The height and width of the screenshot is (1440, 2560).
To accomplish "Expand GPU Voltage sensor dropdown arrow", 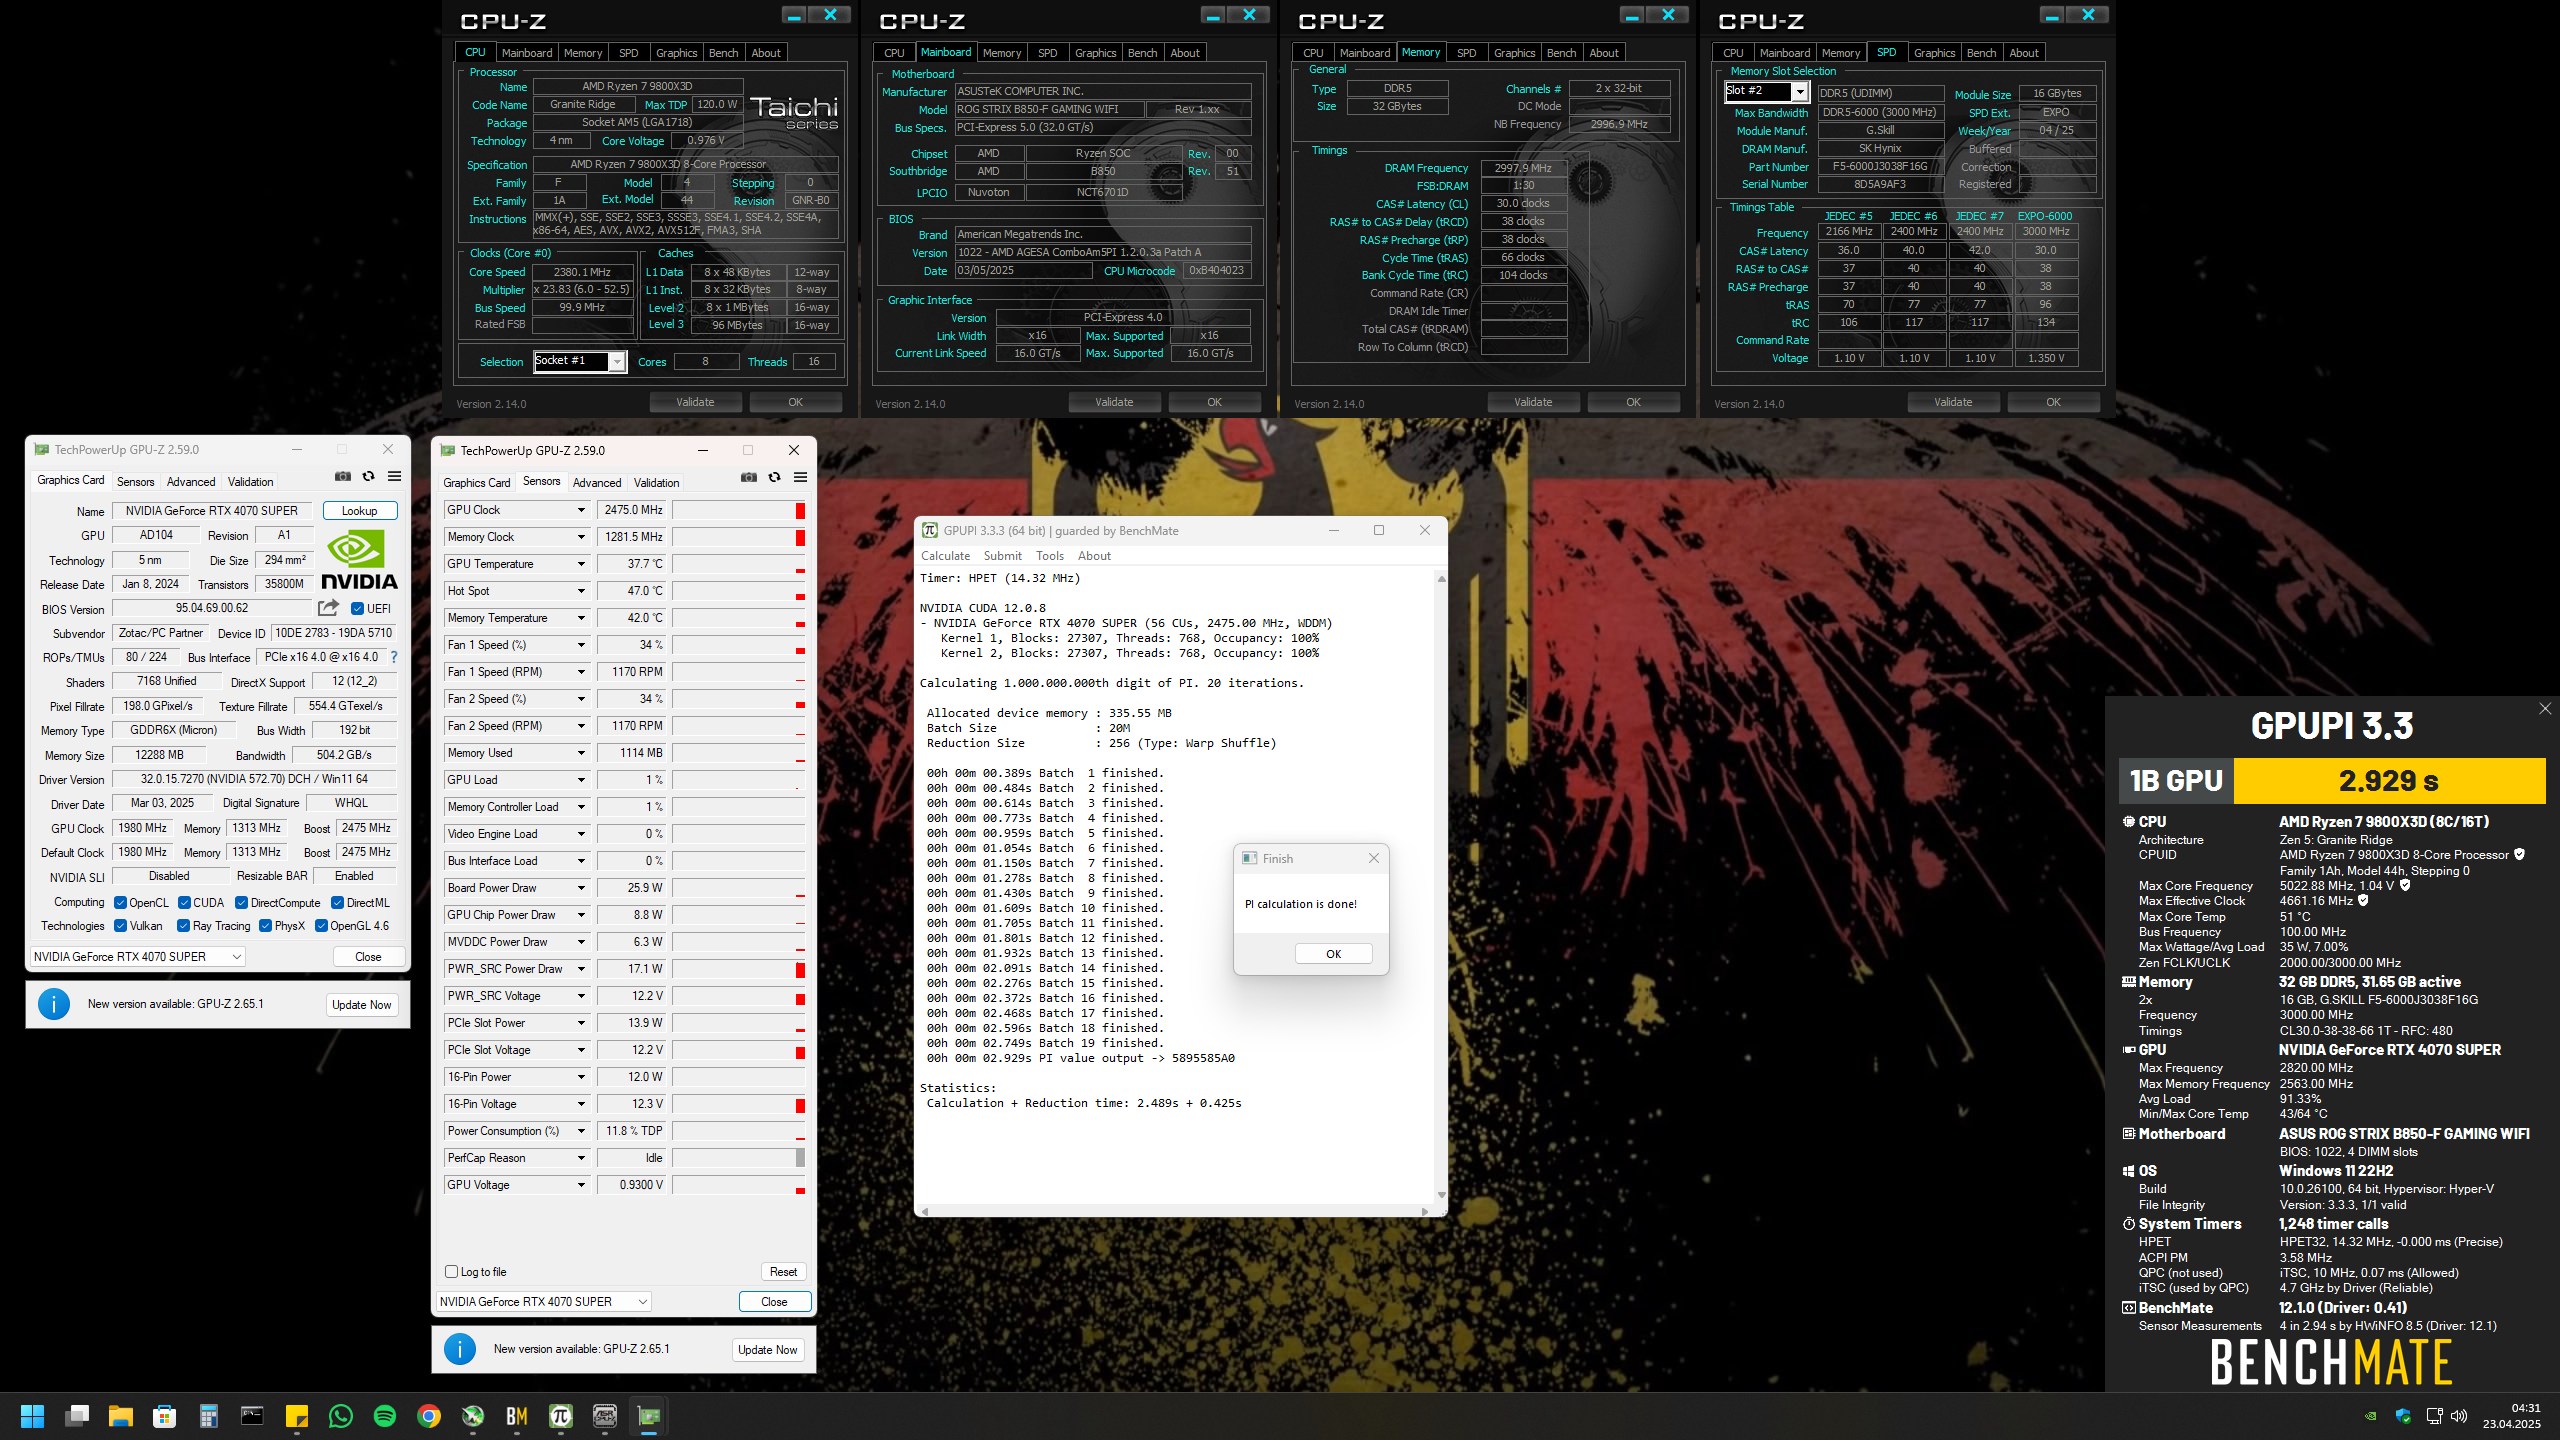I will (x=581, y=1185).
